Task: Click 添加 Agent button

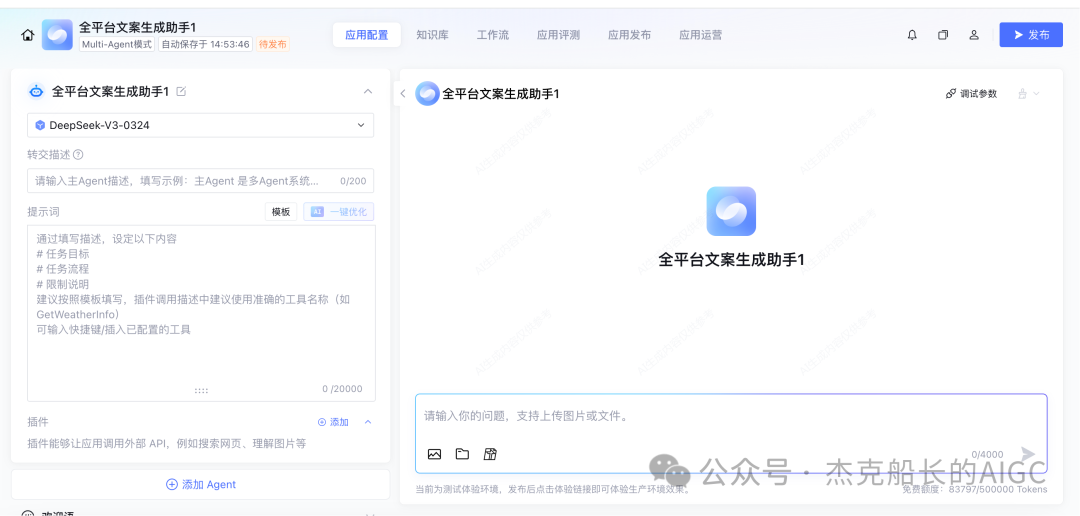Action: (200, 484)
